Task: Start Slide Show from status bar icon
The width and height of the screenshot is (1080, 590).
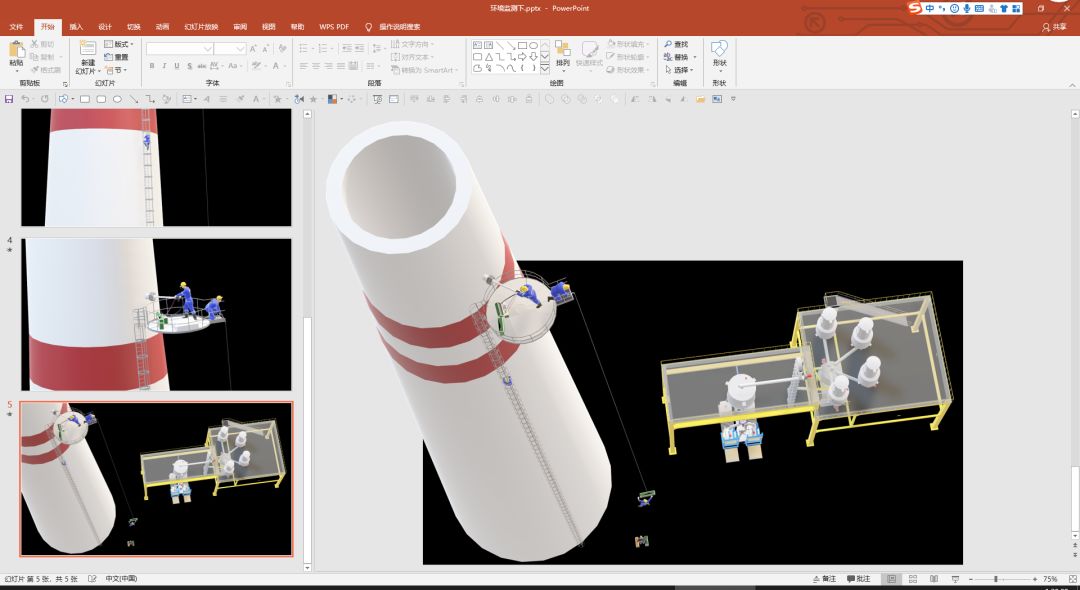Action: [955, 579]
